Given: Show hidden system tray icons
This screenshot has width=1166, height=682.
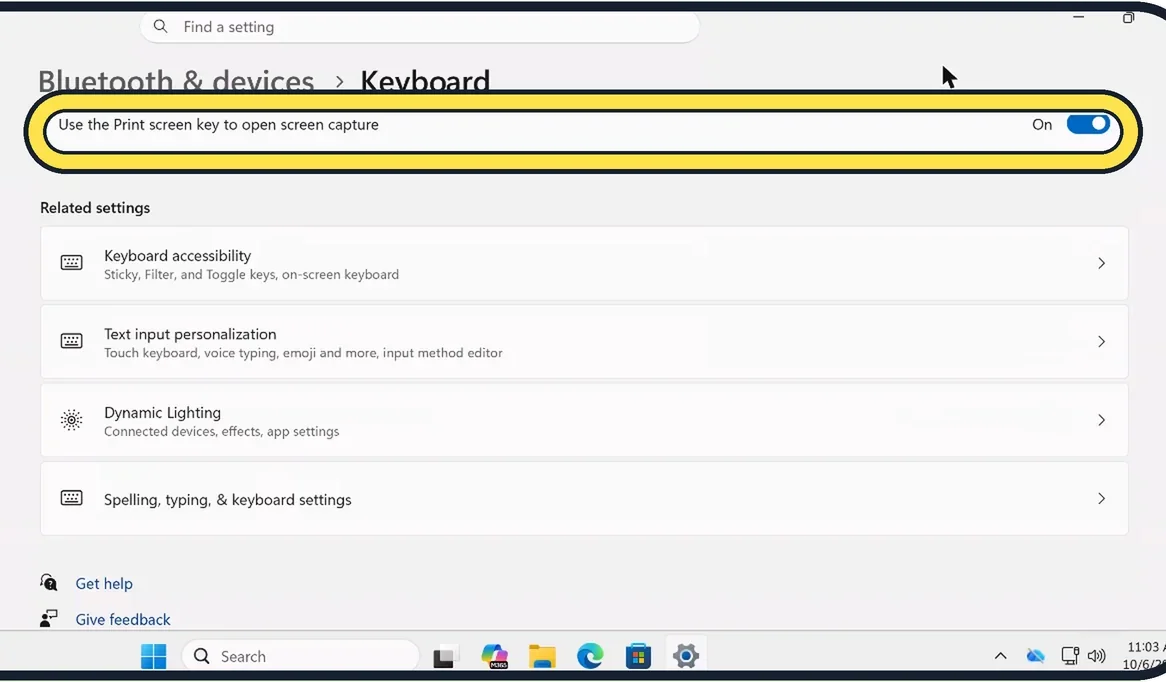Looking at the screenshot, I should pos(1001,656).
